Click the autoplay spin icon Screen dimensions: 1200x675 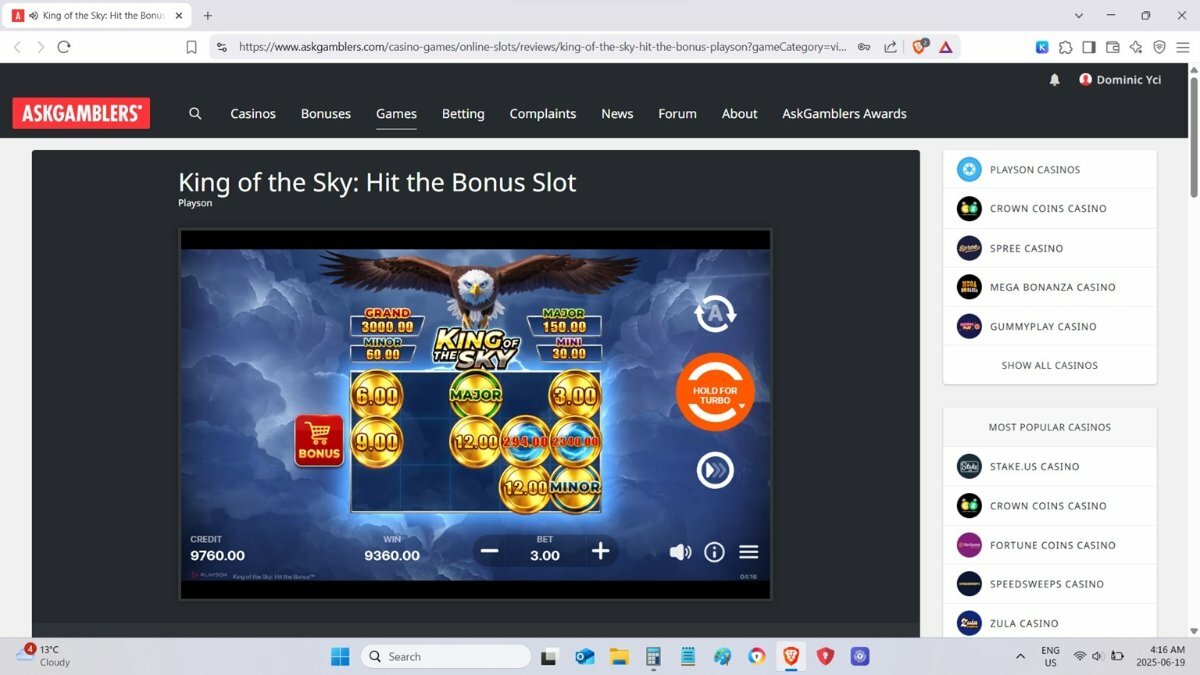coord(715,314)
